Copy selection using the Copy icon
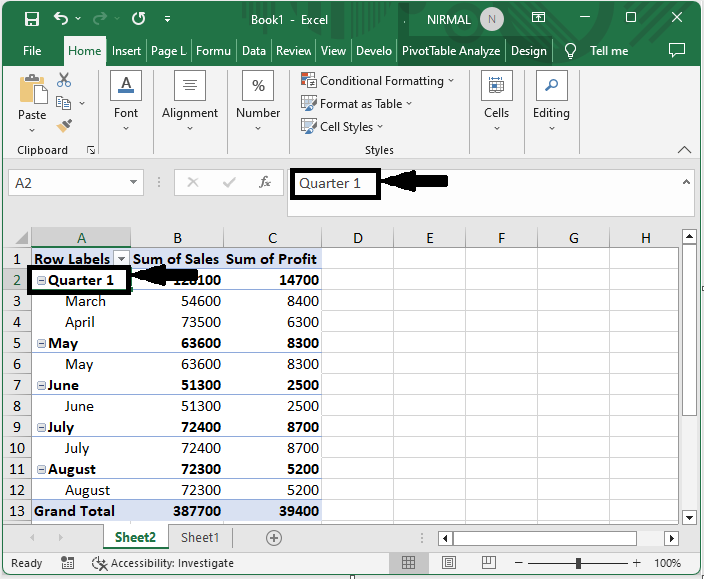This screenshot has height=579, width=704. 63,103
